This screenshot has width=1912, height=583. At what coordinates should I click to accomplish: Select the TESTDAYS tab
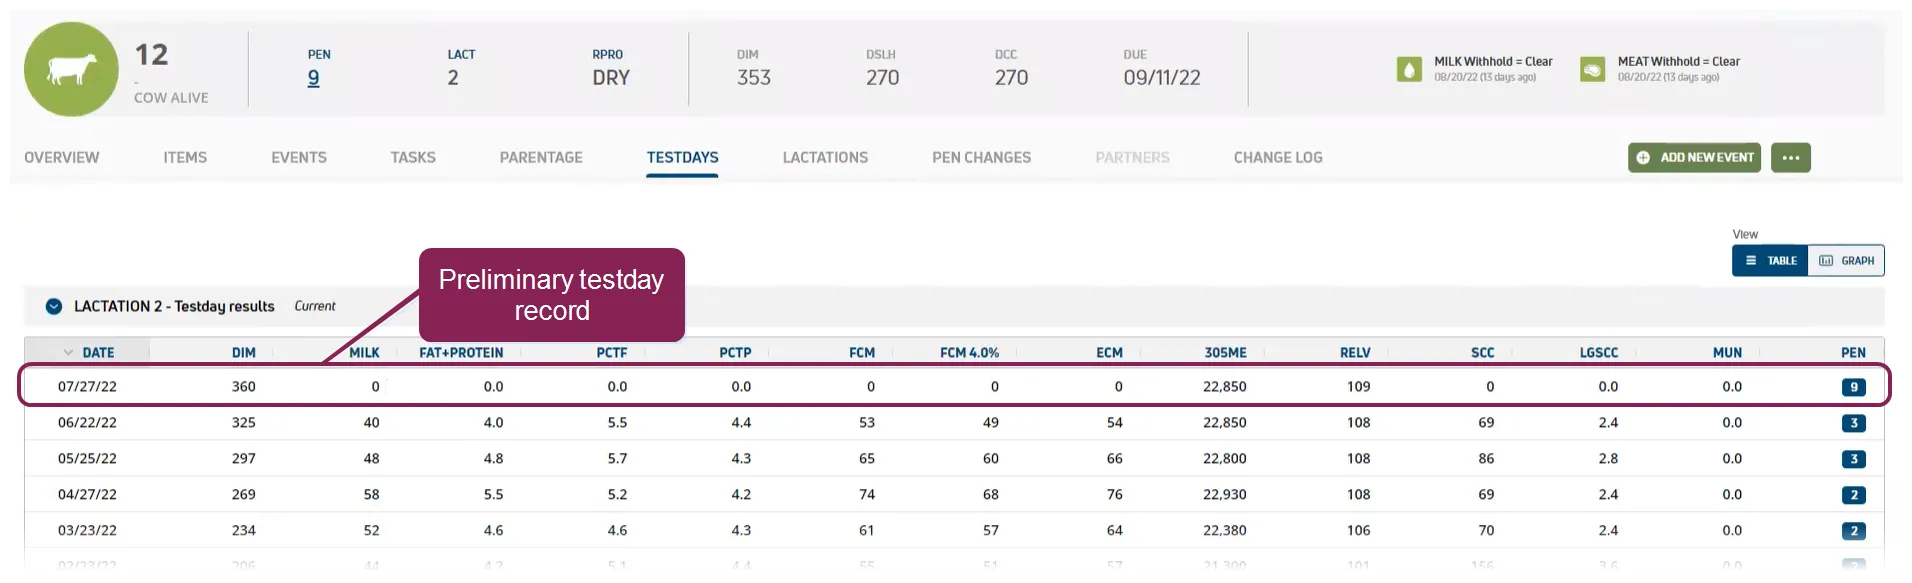pos(682,157)
